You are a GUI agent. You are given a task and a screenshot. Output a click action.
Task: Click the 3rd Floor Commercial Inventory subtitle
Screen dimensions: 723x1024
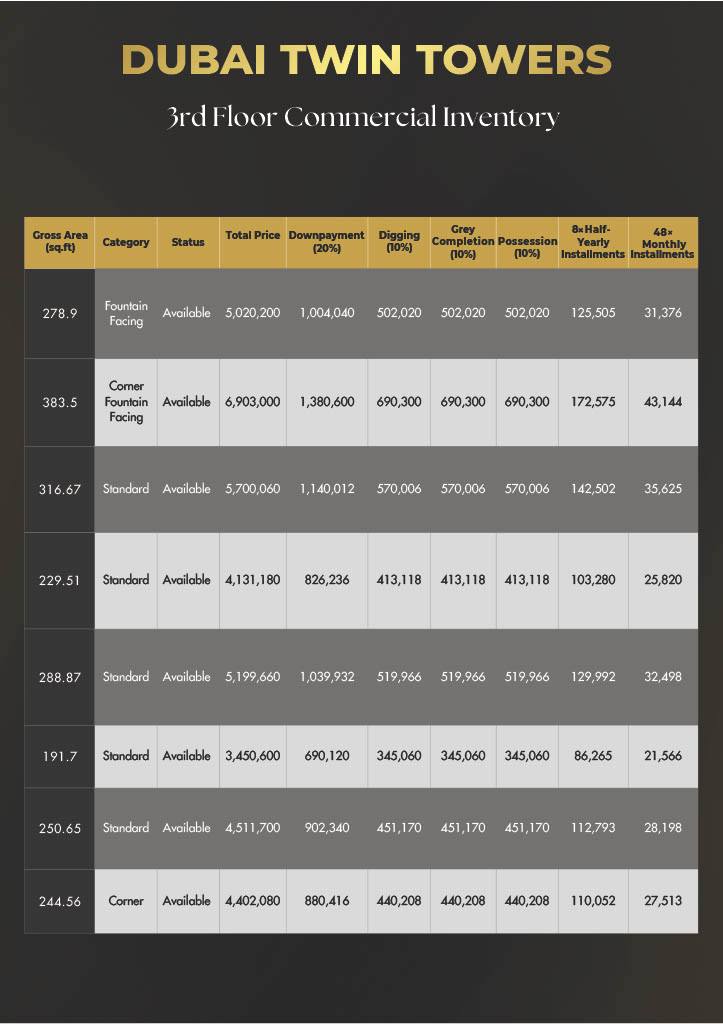364,117
